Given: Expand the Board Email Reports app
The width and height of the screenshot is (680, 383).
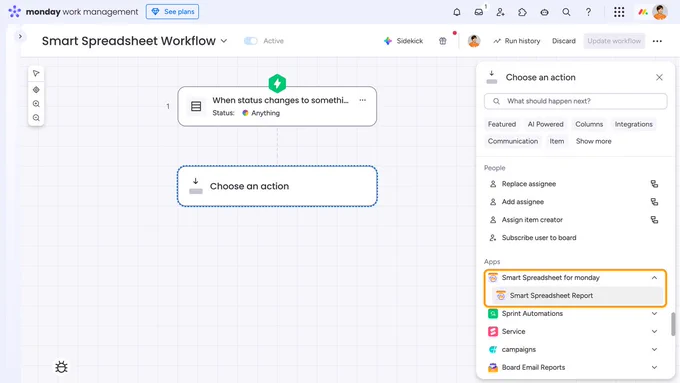Looking at the screenshot, I should (654, 367).
